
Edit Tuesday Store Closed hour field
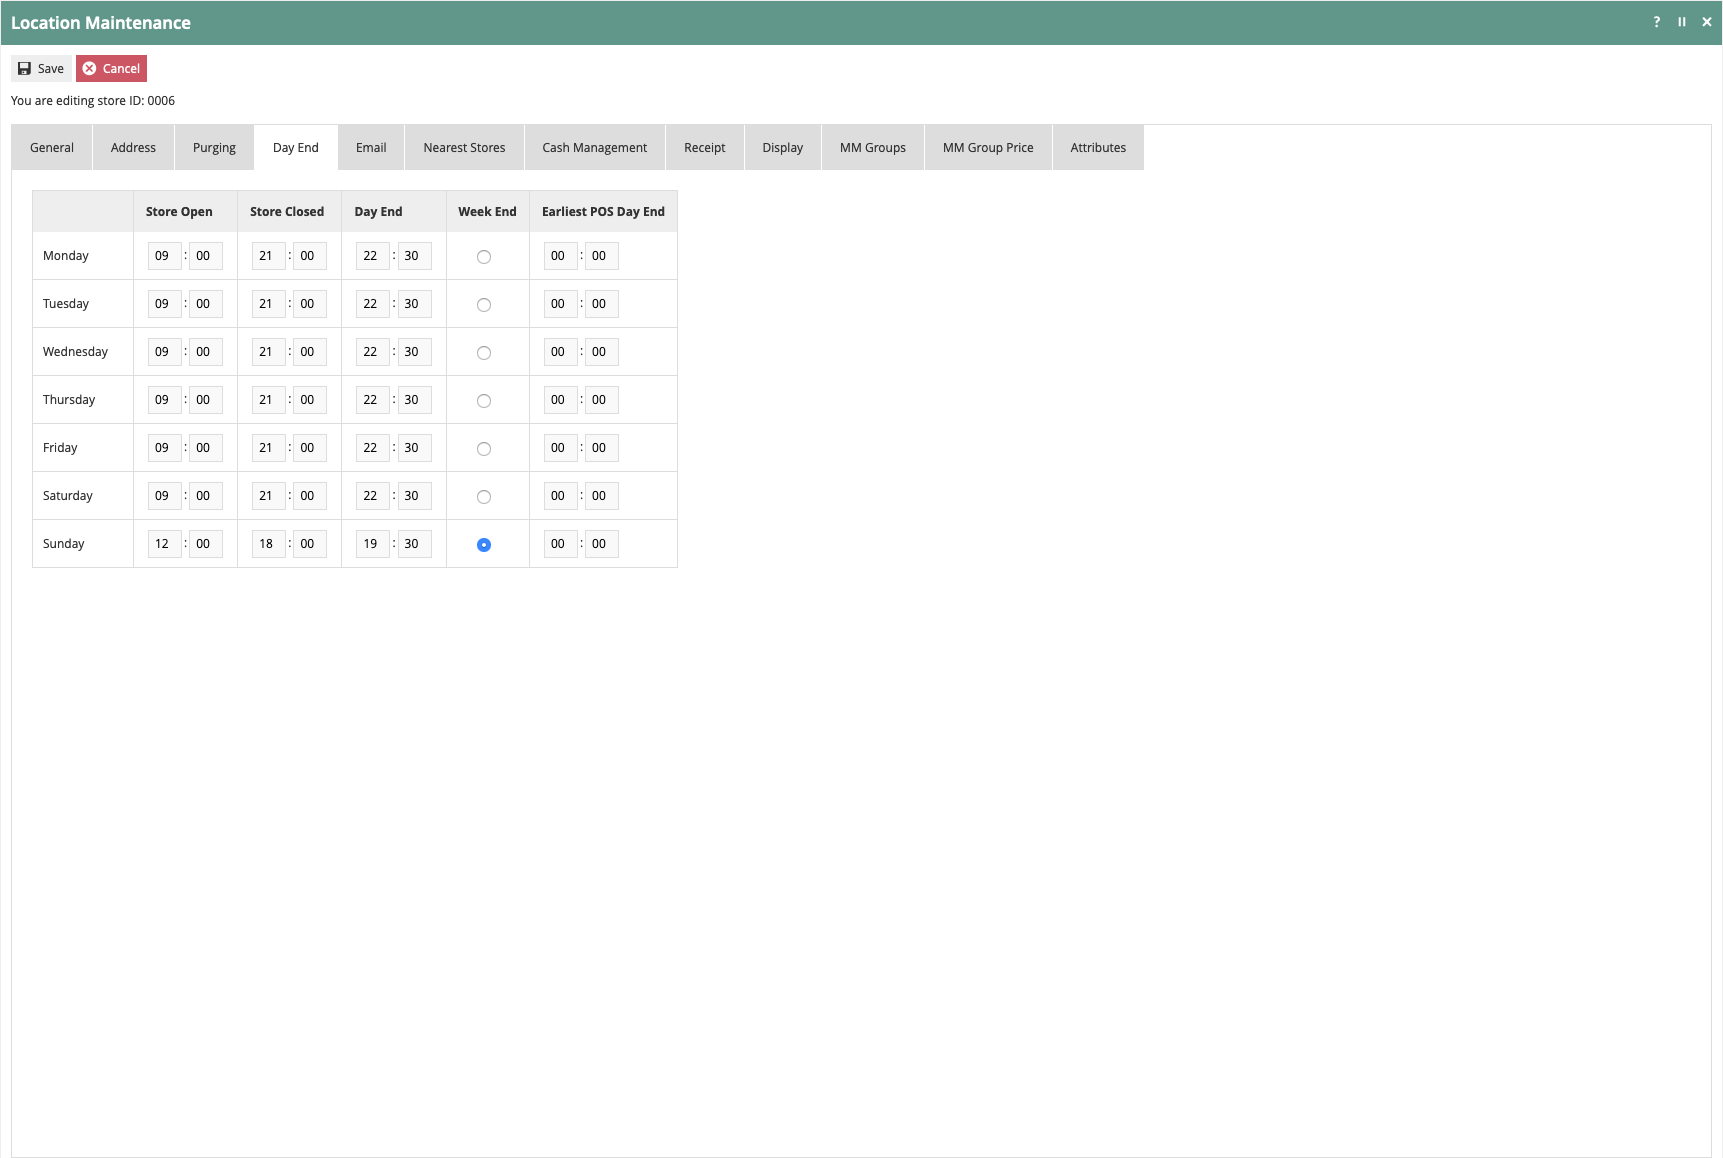pos(269,304)
